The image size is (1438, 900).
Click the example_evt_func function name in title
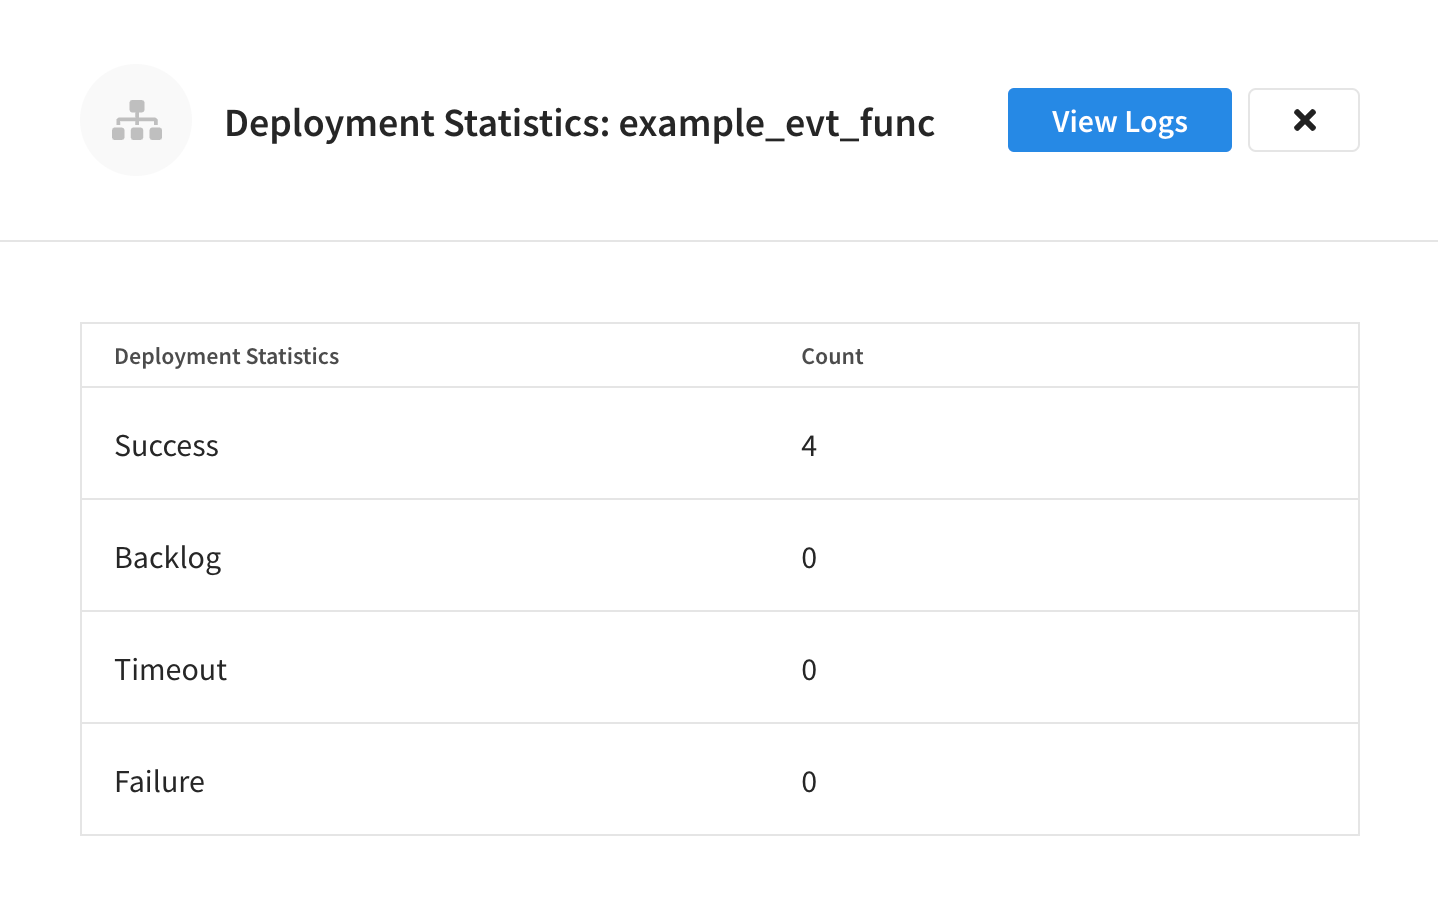tap(776, 123)
